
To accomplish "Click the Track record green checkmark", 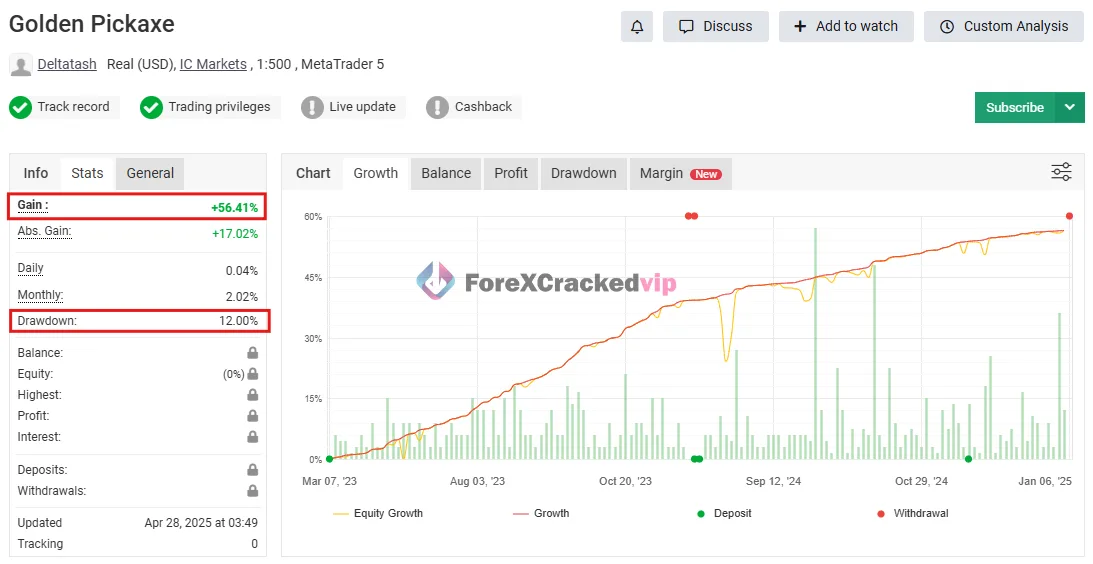I will (x=20, y=107).
